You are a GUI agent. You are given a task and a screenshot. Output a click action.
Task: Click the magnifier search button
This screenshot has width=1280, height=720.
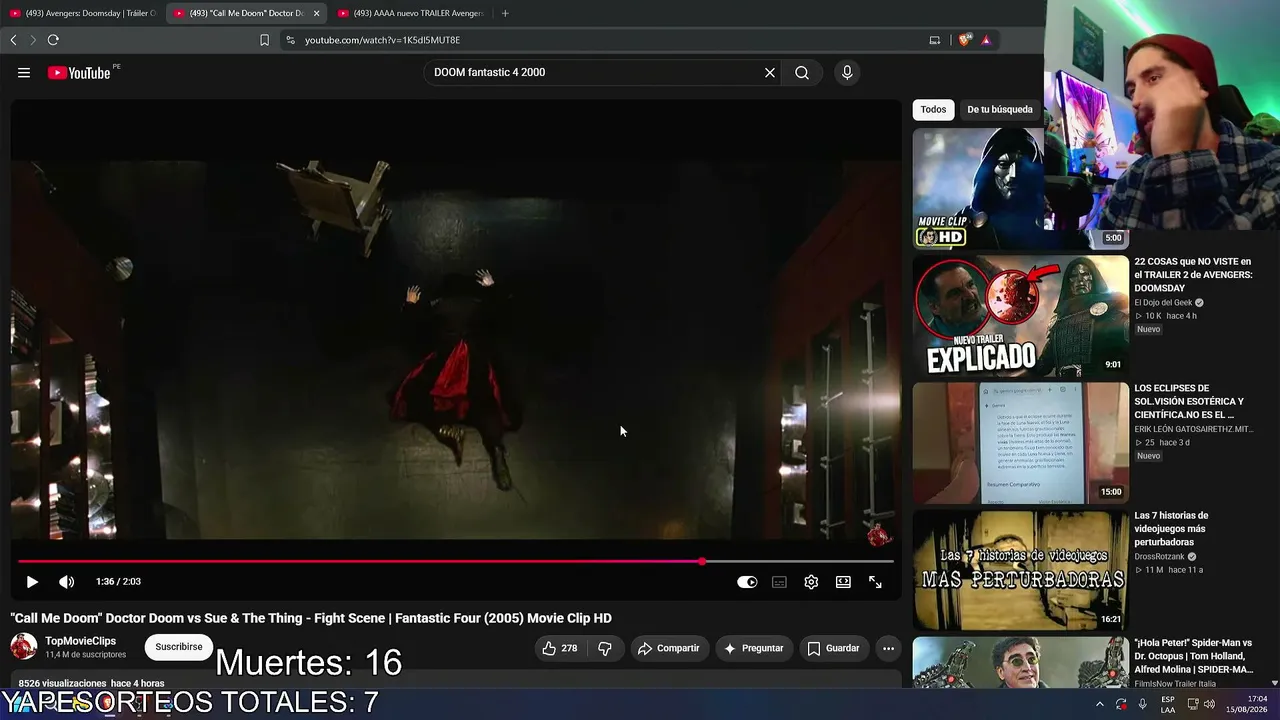802,73
